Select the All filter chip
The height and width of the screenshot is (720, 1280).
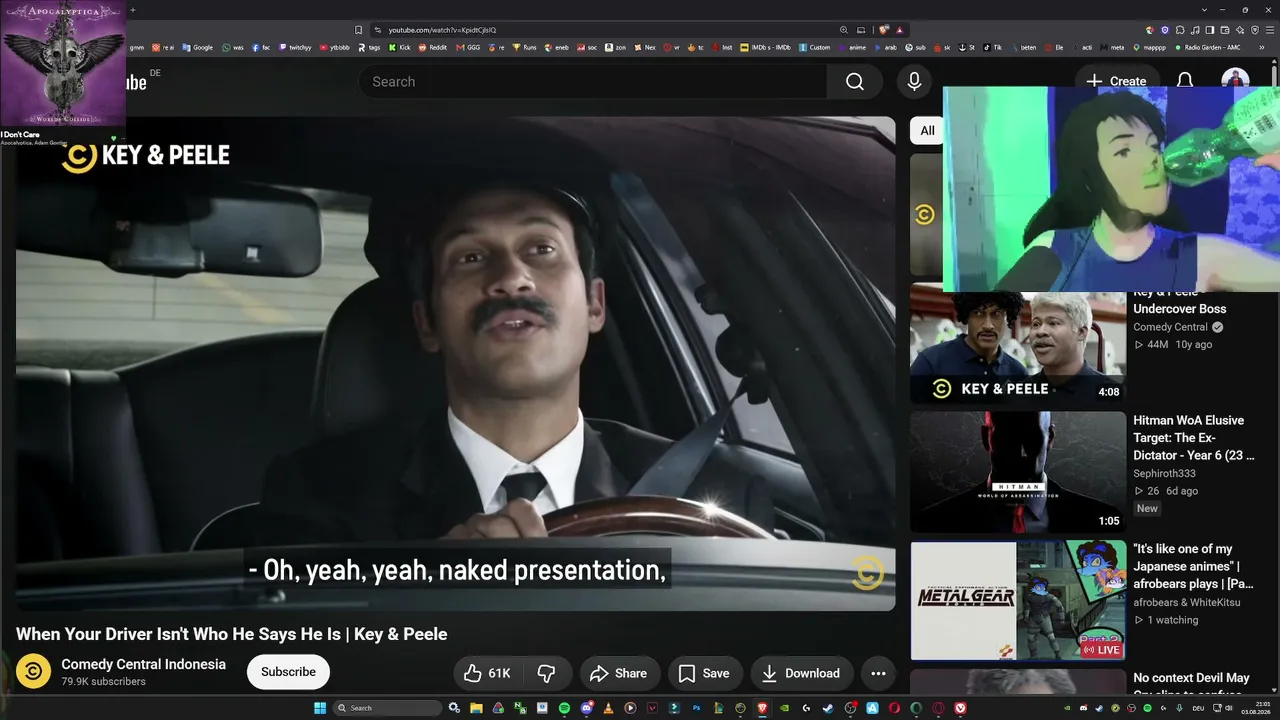point(927,131)
